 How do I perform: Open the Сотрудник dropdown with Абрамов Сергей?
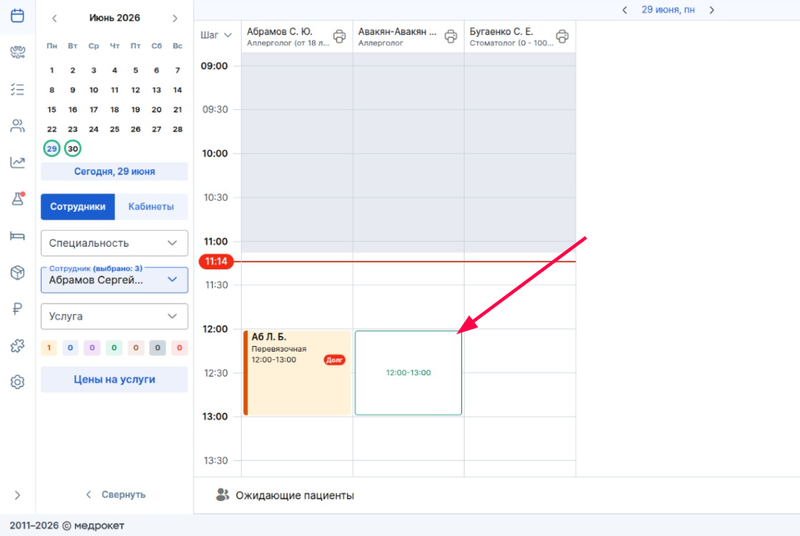[114, 280]
